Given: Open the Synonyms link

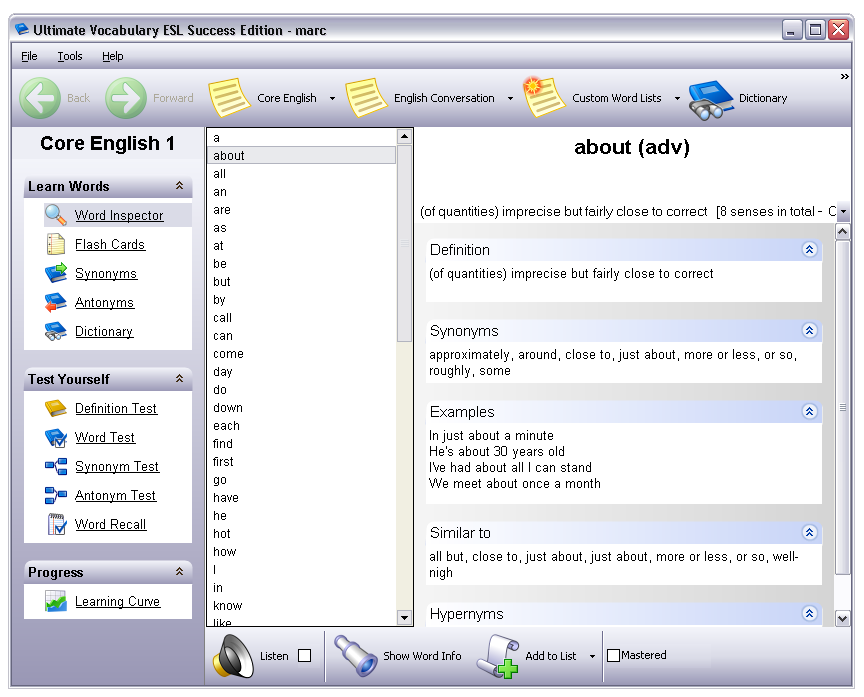Looking at the screenshot, I should [106, 274].
